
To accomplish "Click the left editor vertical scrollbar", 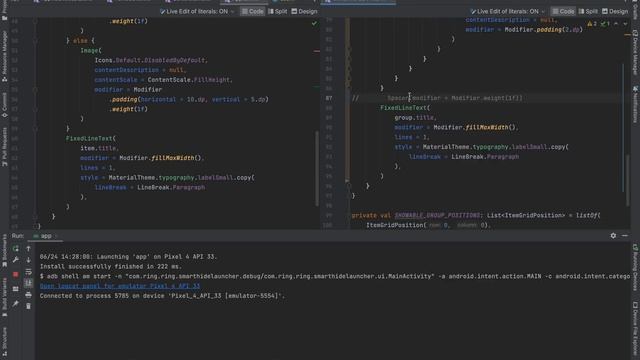I will click(317, 168).
